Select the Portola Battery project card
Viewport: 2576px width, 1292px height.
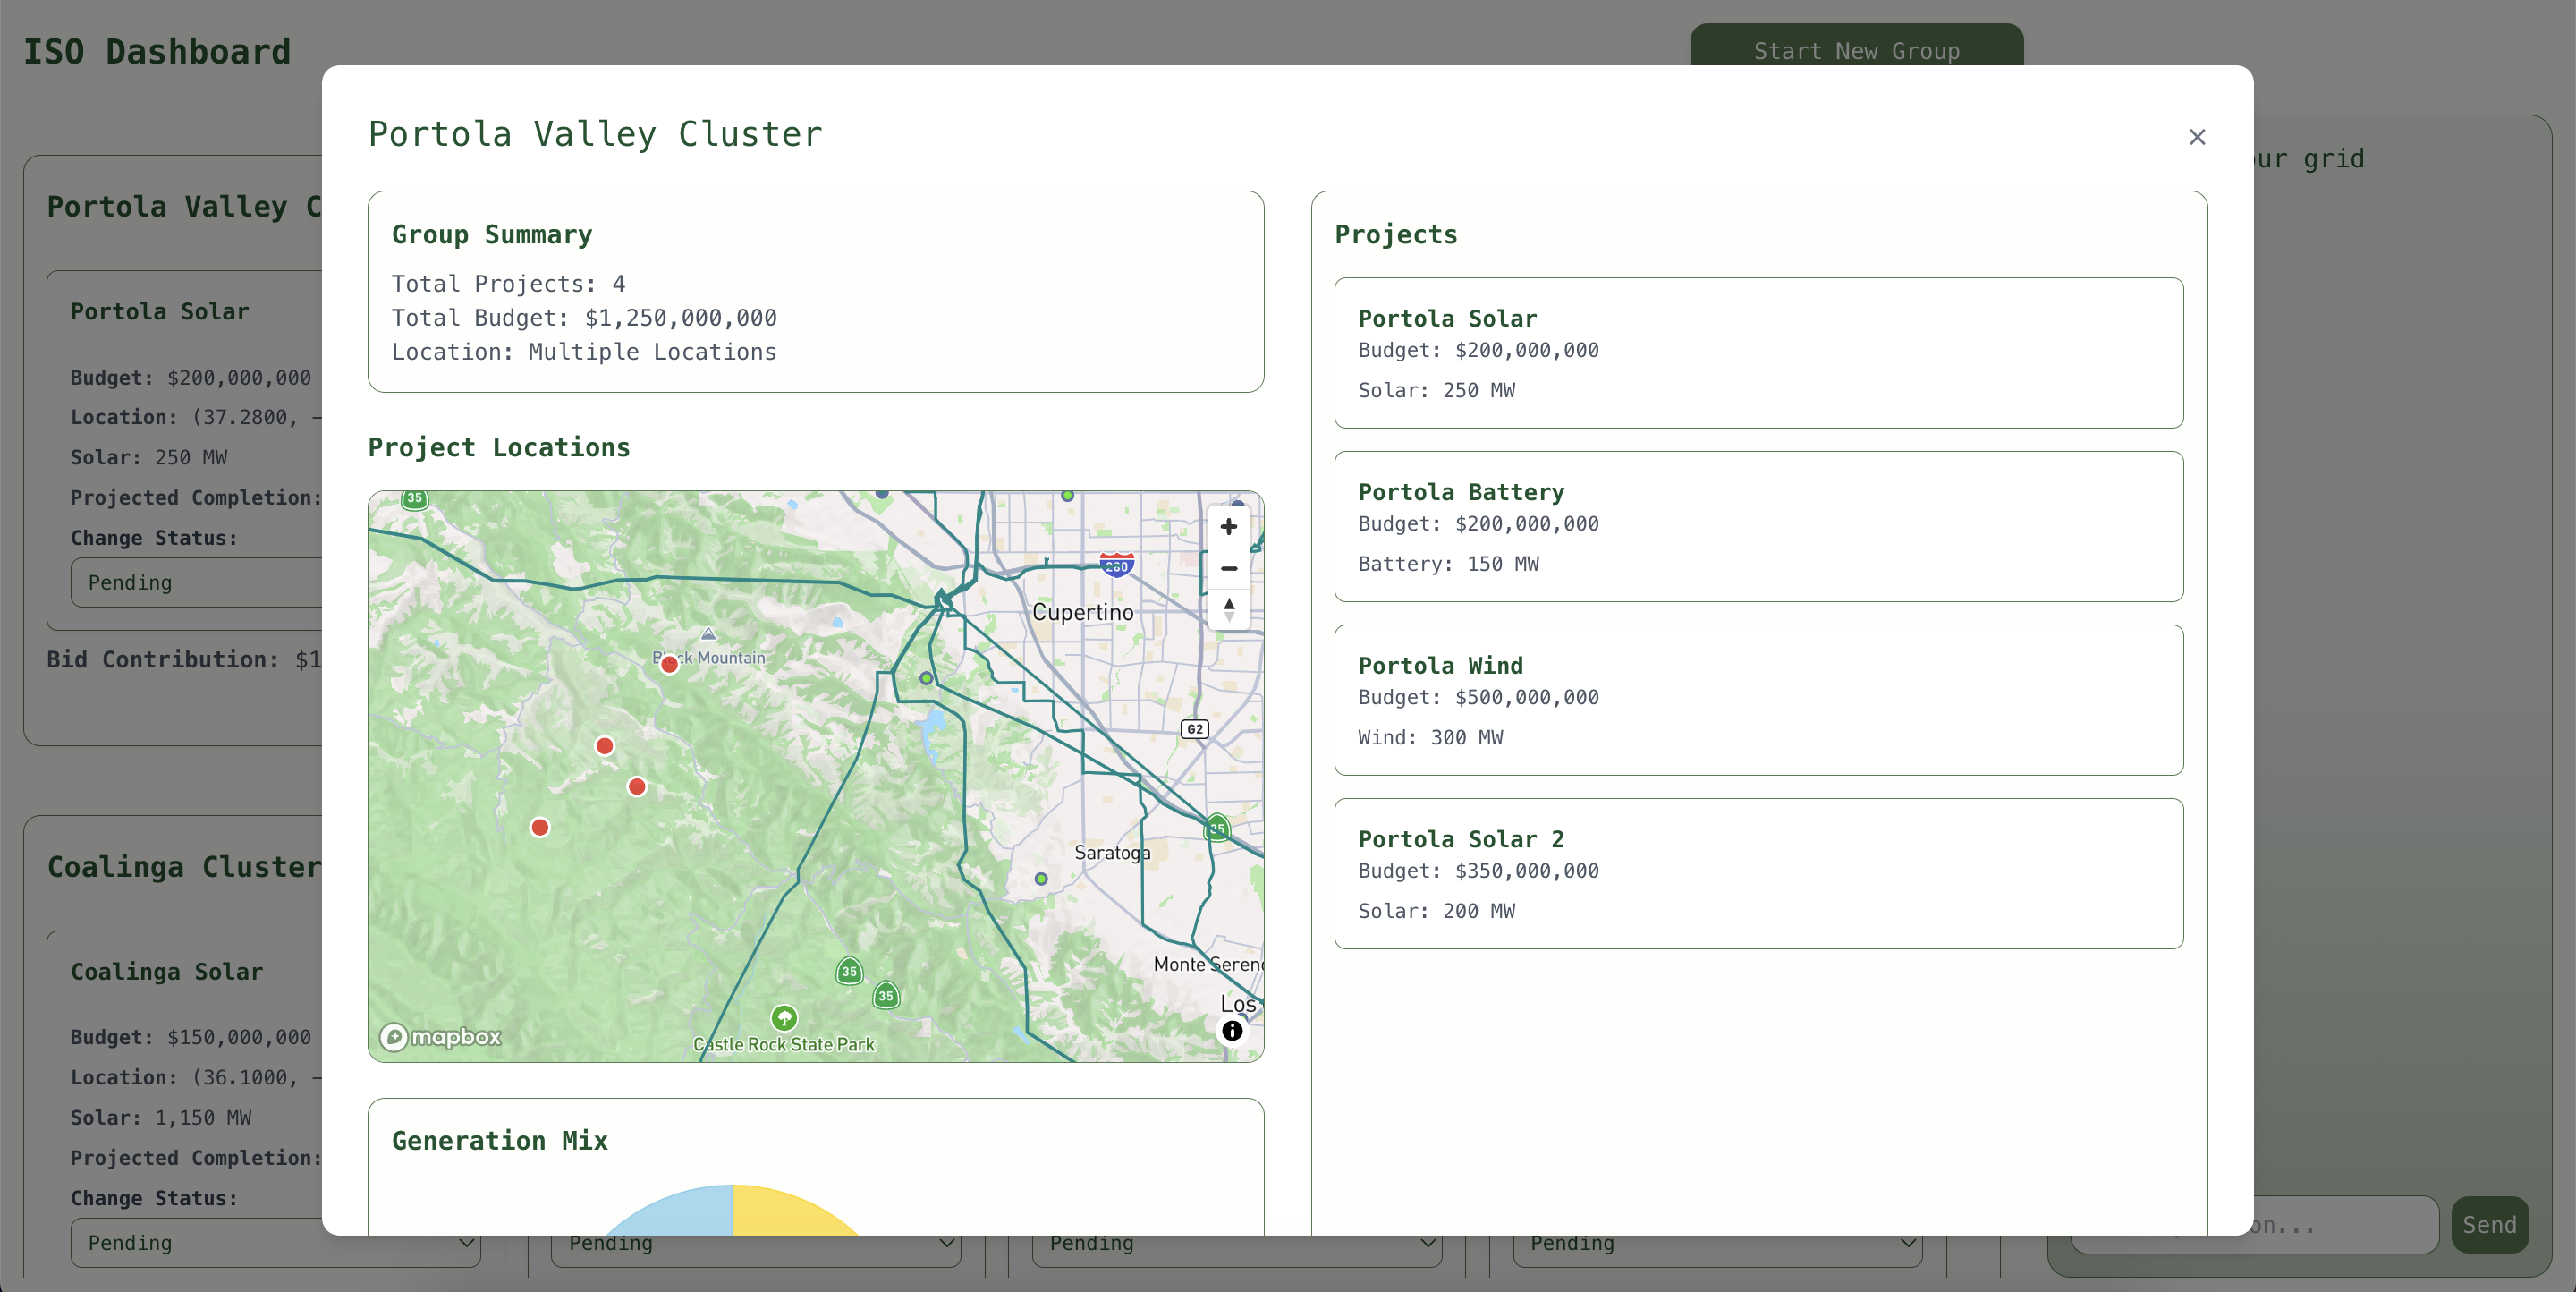click(1758, 526)
